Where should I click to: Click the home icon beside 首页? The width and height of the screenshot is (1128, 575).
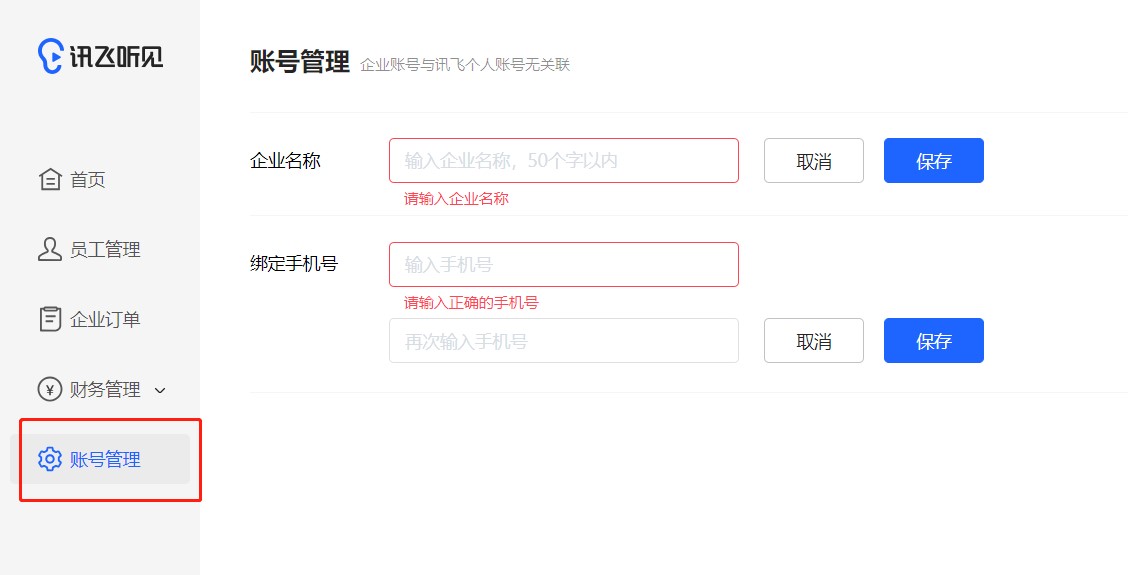(50, 179)
